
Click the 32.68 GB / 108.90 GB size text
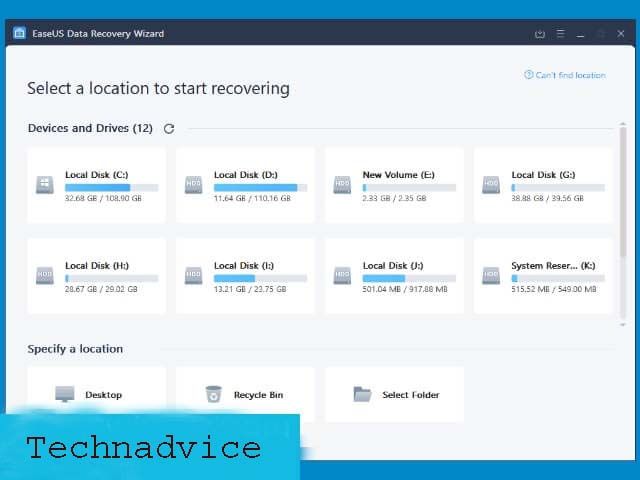pos(103,198)
